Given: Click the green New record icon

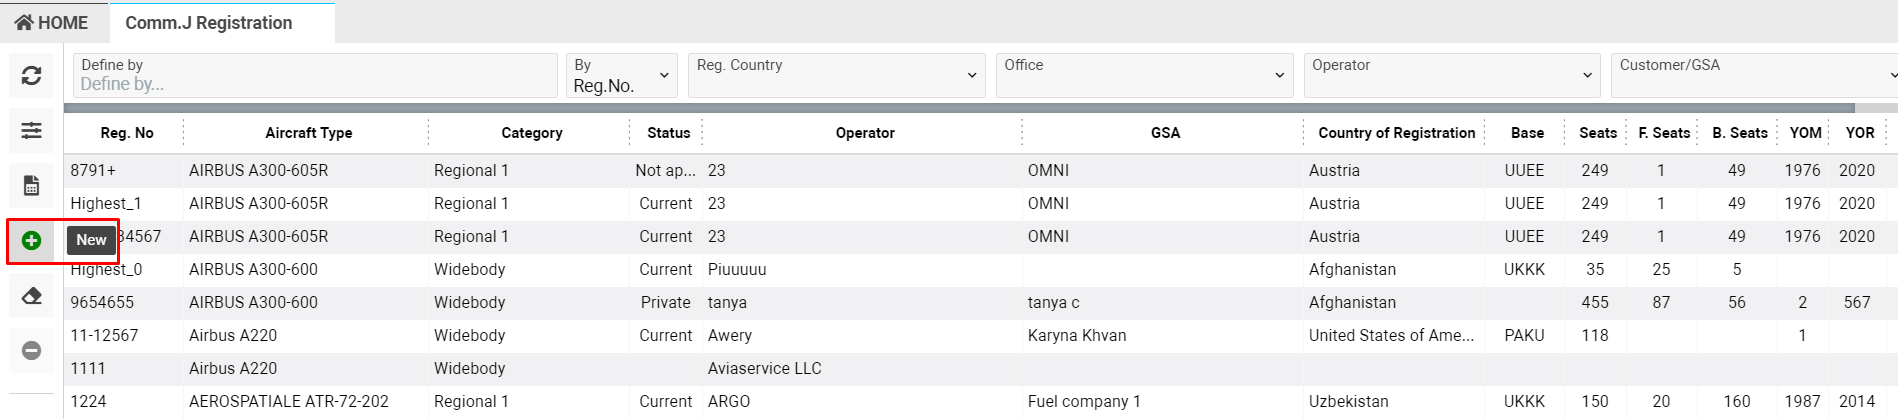Looking at the screenshot, I should click(31, 240).
